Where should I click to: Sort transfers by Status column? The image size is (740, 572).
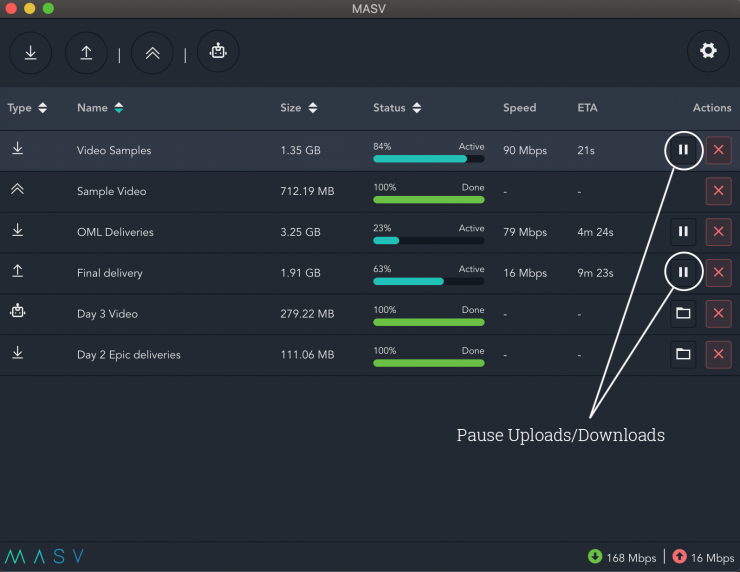pyautogui.click(x=397, y=108)
